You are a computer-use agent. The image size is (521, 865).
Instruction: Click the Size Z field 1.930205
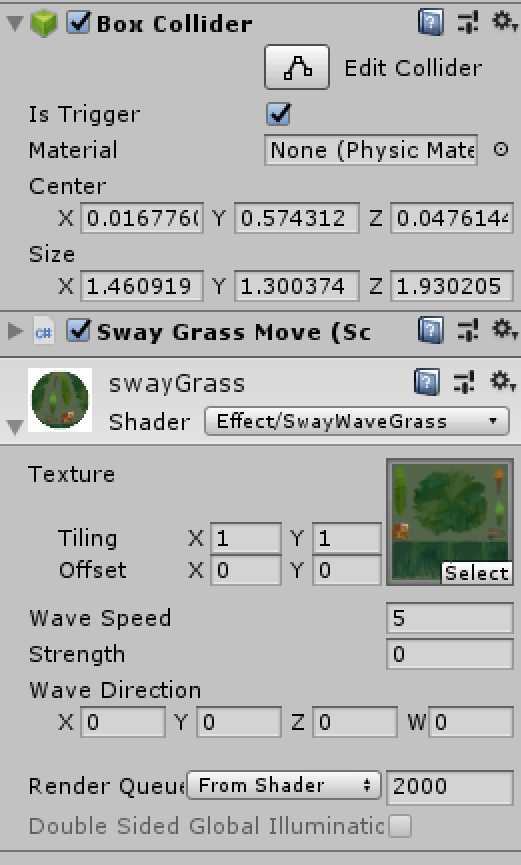(451, 286)
